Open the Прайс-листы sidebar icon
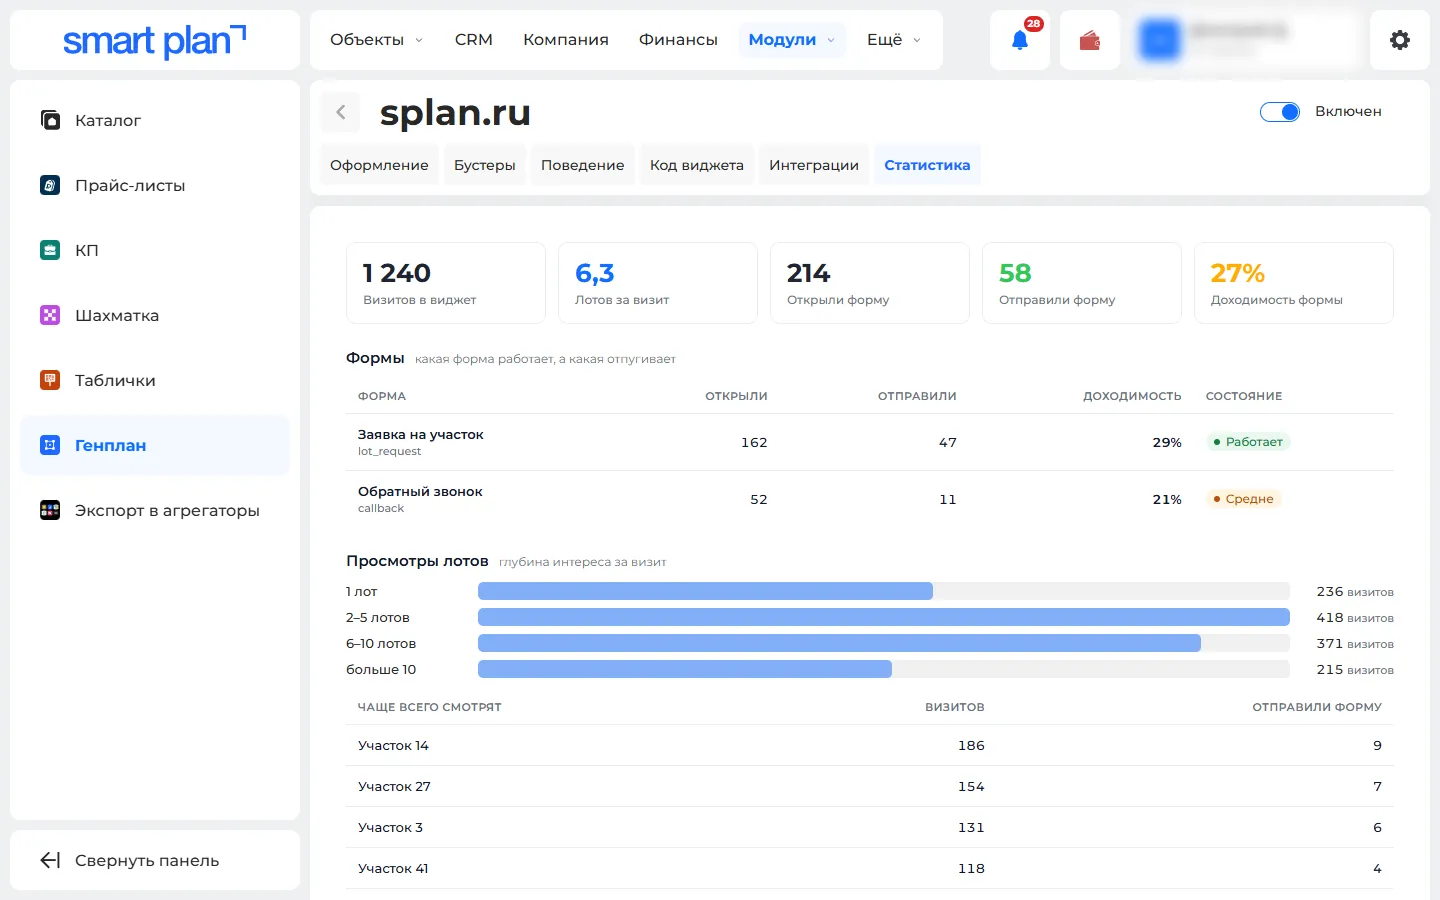Image resolution: width=1440 pixels, height=900 pixels. click(50, 185)
